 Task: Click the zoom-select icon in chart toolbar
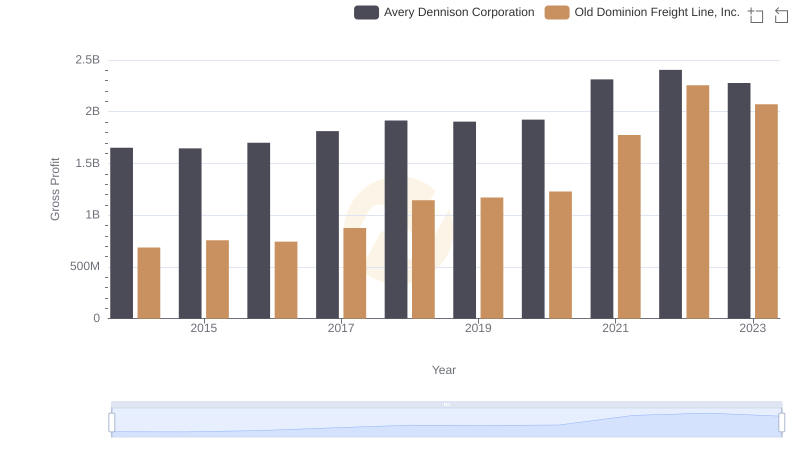756,15
